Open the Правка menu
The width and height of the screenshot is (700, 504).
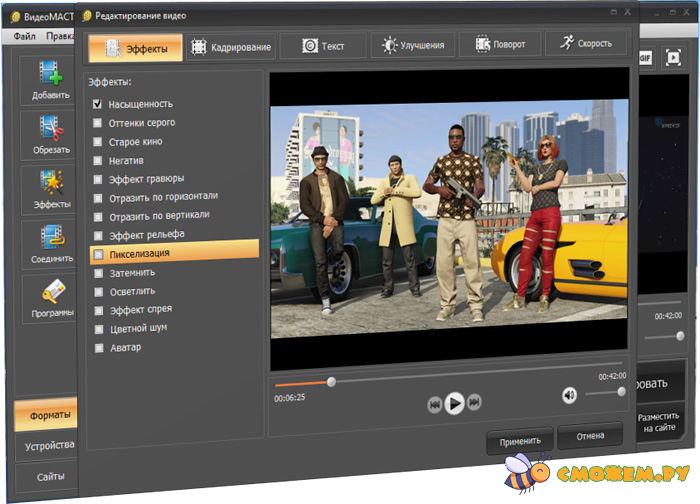point(60,36)
